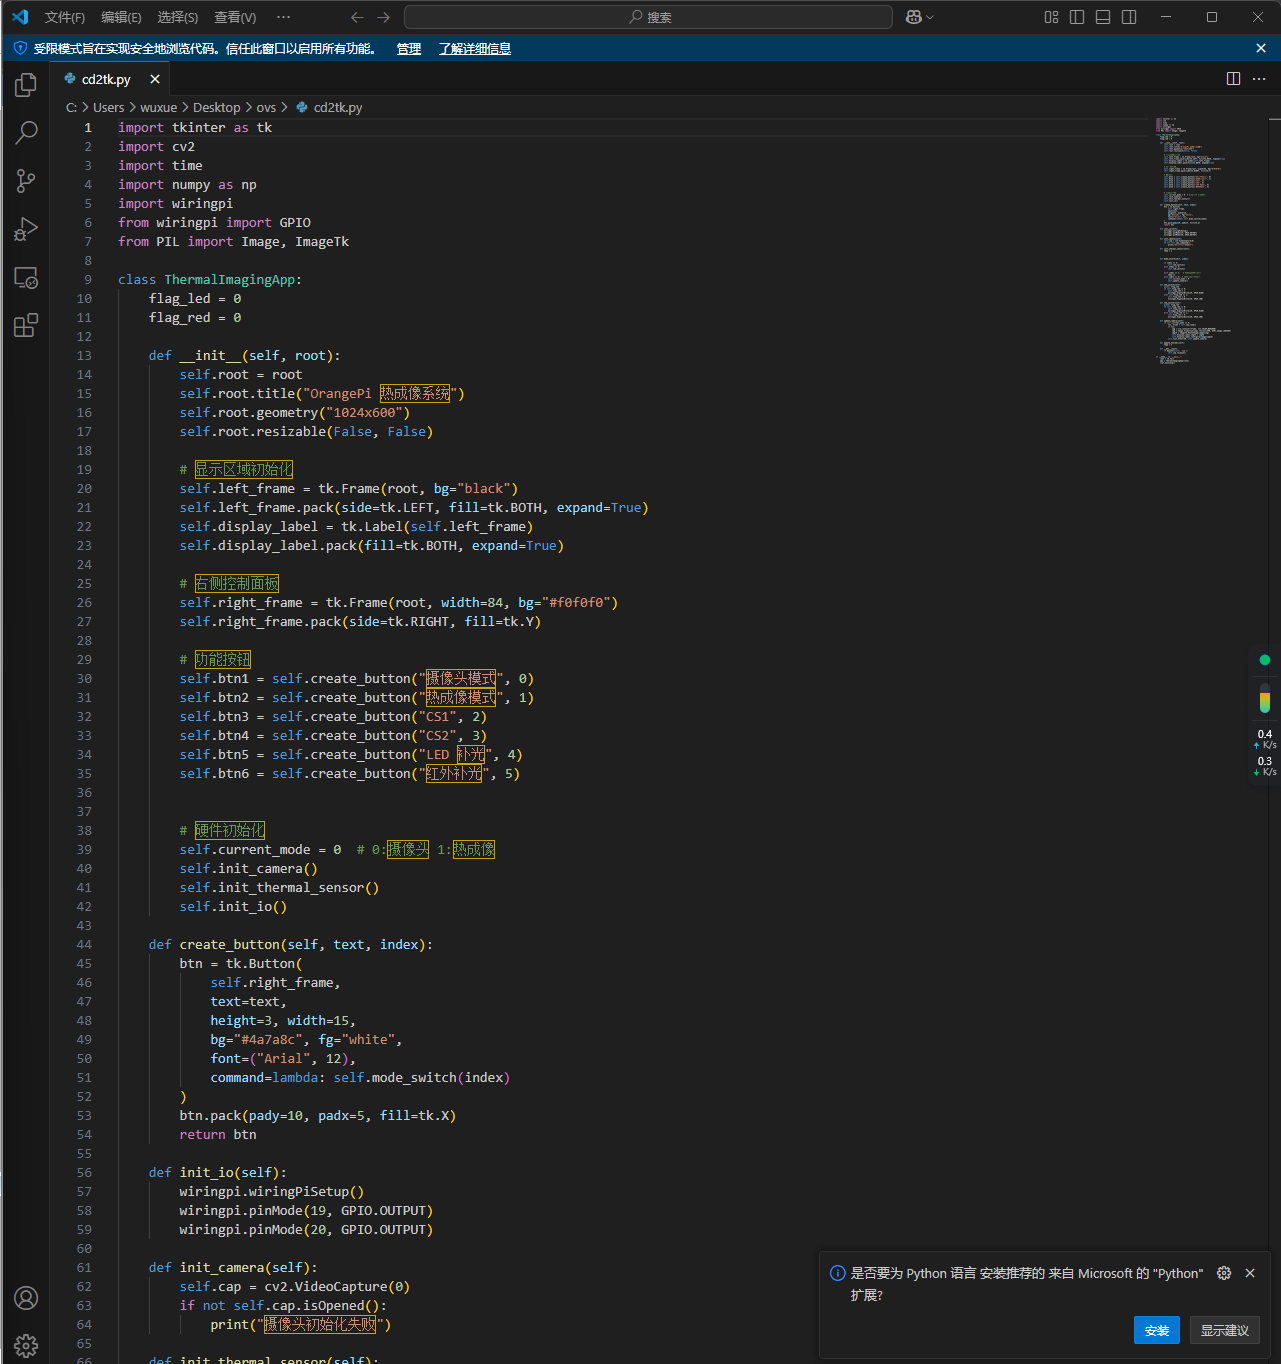Open the Explorer view in activity bar

click(x=26, y=86)
